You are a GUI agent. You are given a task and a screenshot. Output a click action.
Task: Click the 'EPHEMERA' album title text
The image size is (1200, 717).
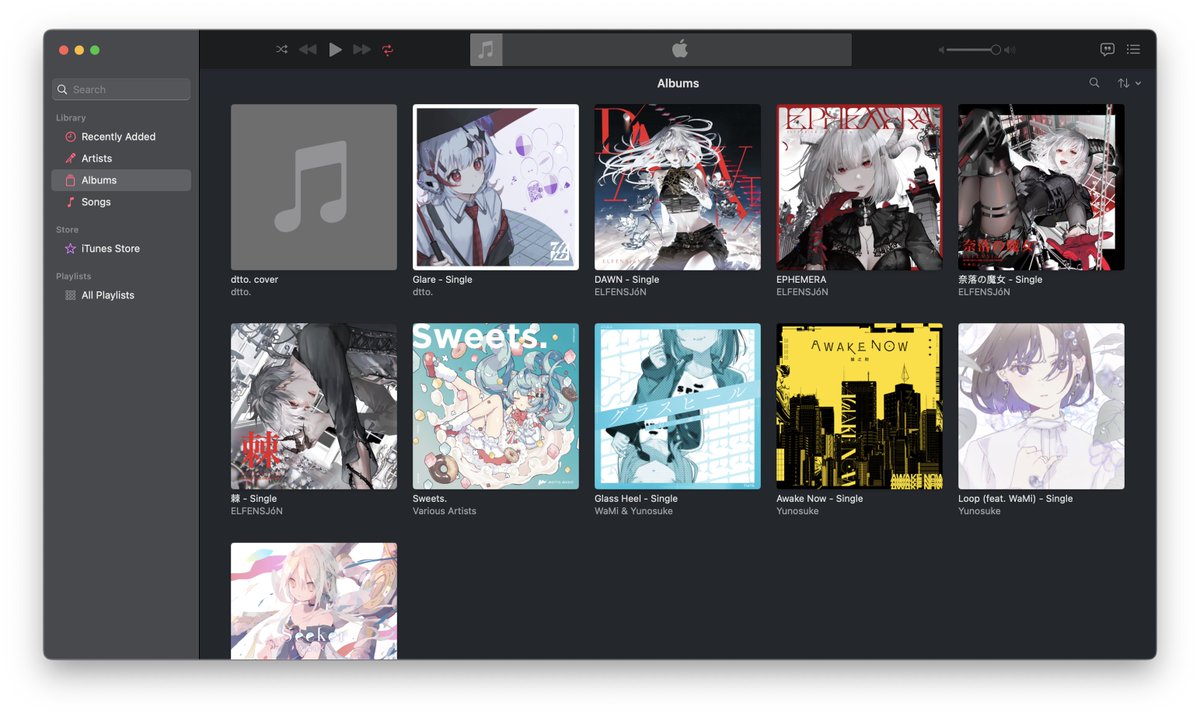point(802,279)
